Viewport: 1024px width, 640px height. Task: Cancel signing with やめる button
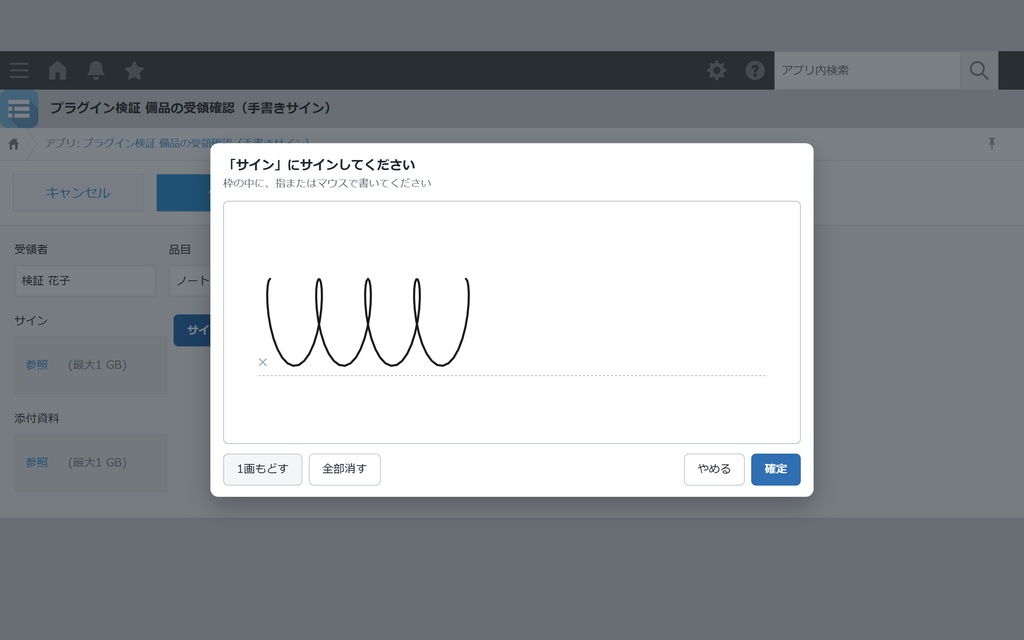point(714,470)
